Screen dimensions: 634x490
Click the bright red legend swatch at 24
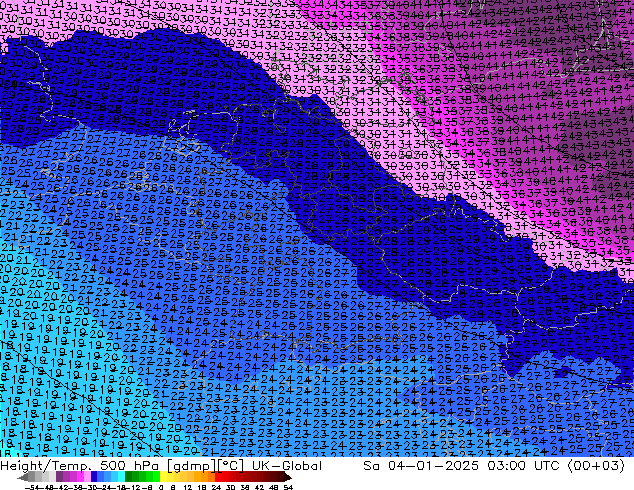tap(218, 477)
